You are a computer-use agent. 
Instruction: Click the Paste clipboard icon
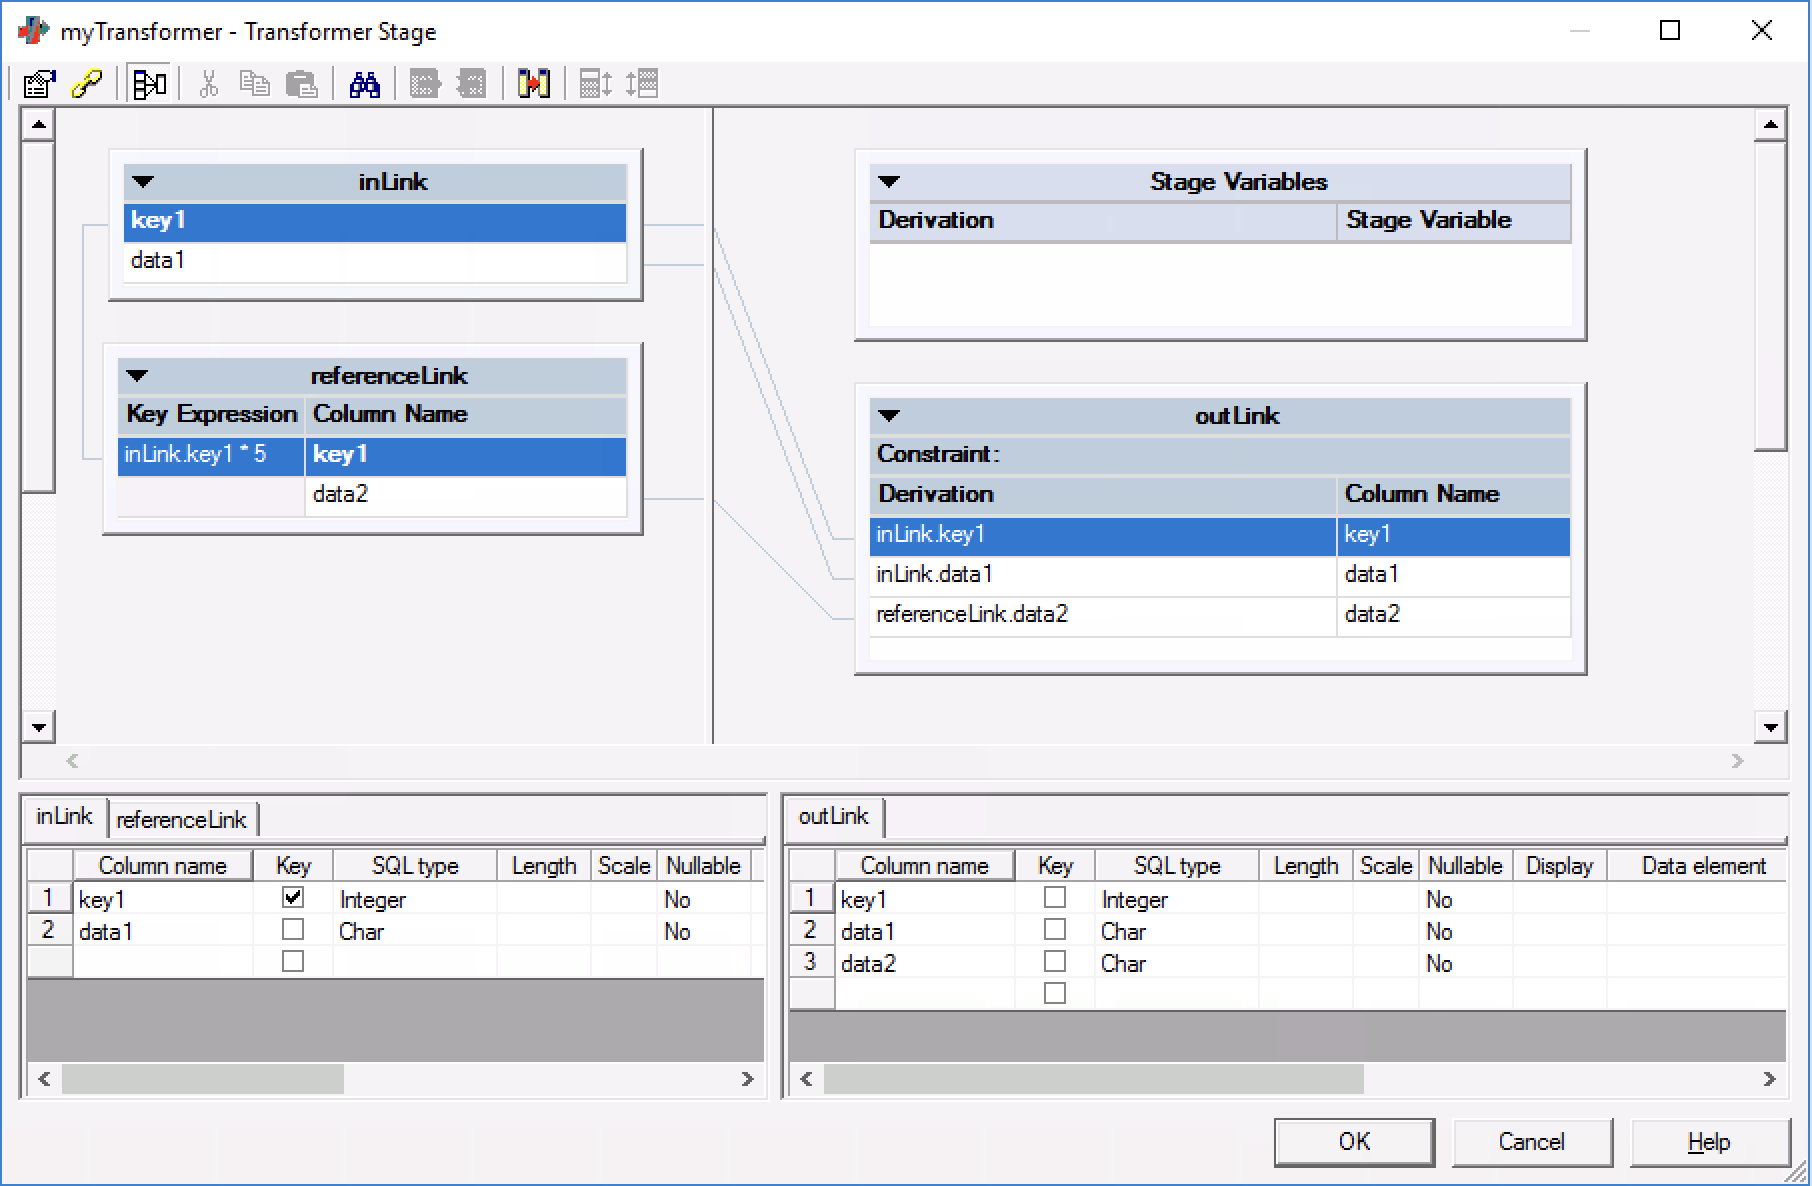coord(301,84)
